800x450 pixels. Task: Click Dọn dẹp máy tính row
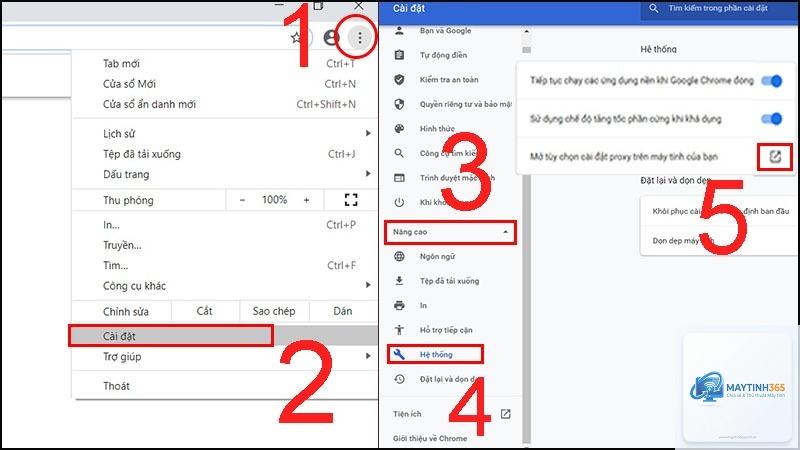[x=719, y=240]
